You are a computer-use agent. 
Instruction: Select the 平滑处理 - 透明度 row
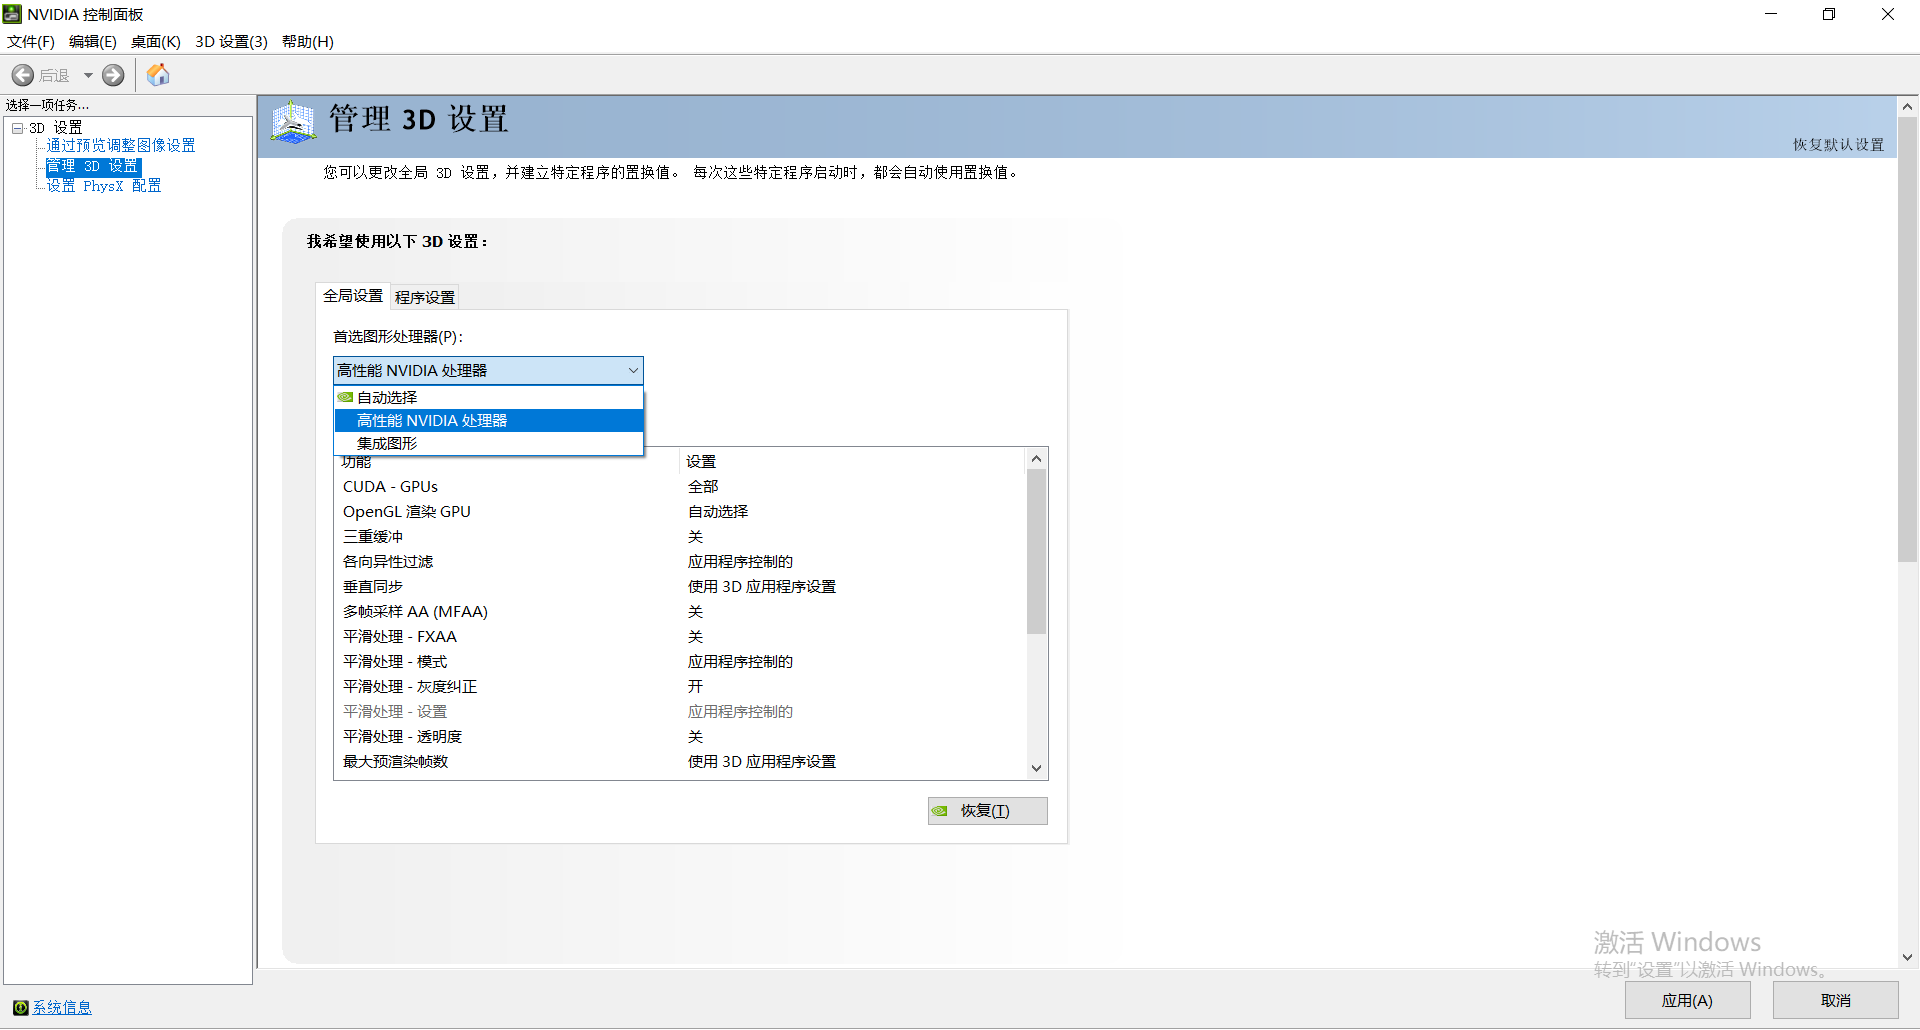coord(680,737)
